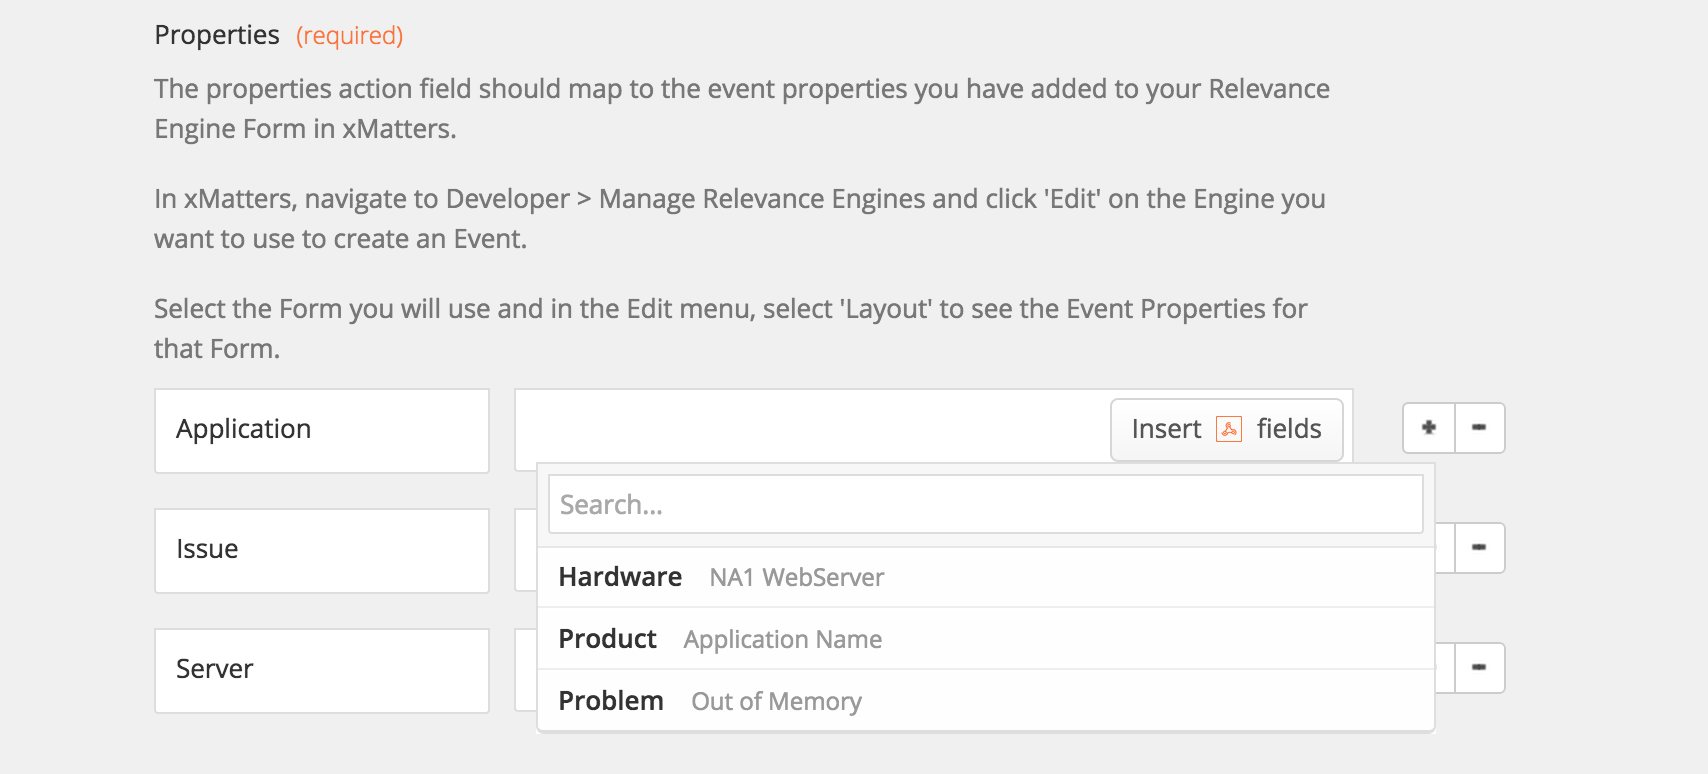The height and width of the screenshot is (774, 1708).
Task: Click the Insert fields button
Action: (x=1226, y=429)
